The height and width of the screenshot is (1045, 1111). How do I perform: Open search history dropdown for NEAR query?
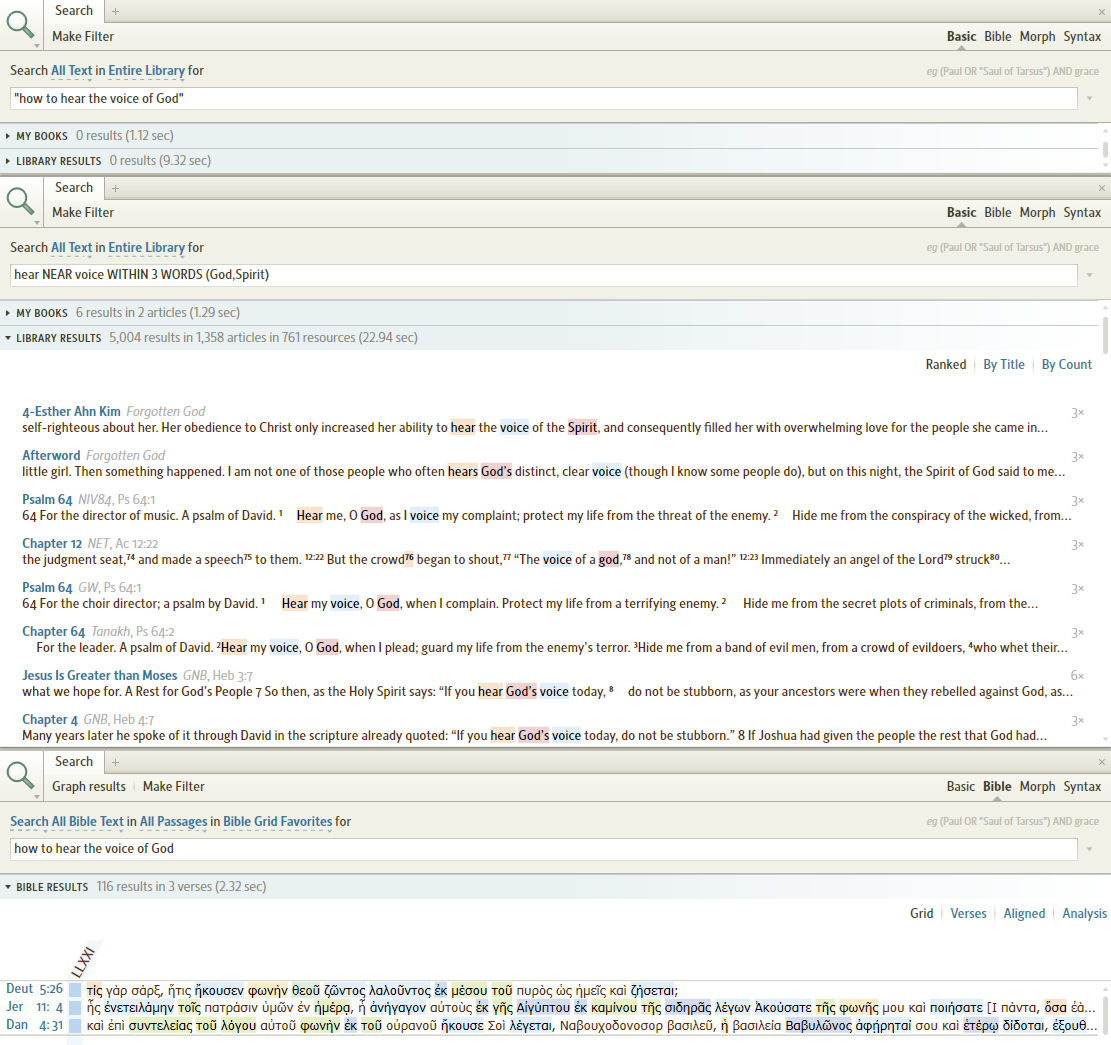point(1090,275)
